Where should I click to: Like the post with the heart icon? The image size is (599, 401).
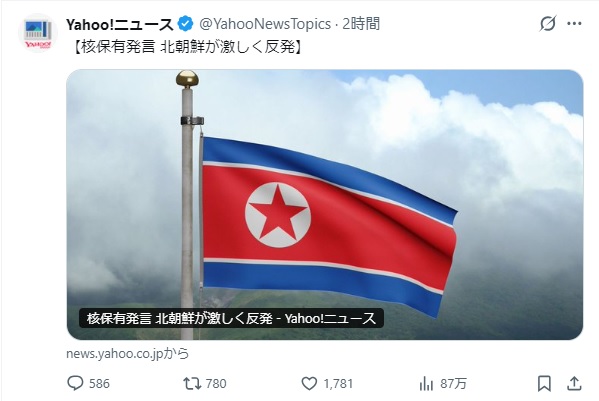309,383
